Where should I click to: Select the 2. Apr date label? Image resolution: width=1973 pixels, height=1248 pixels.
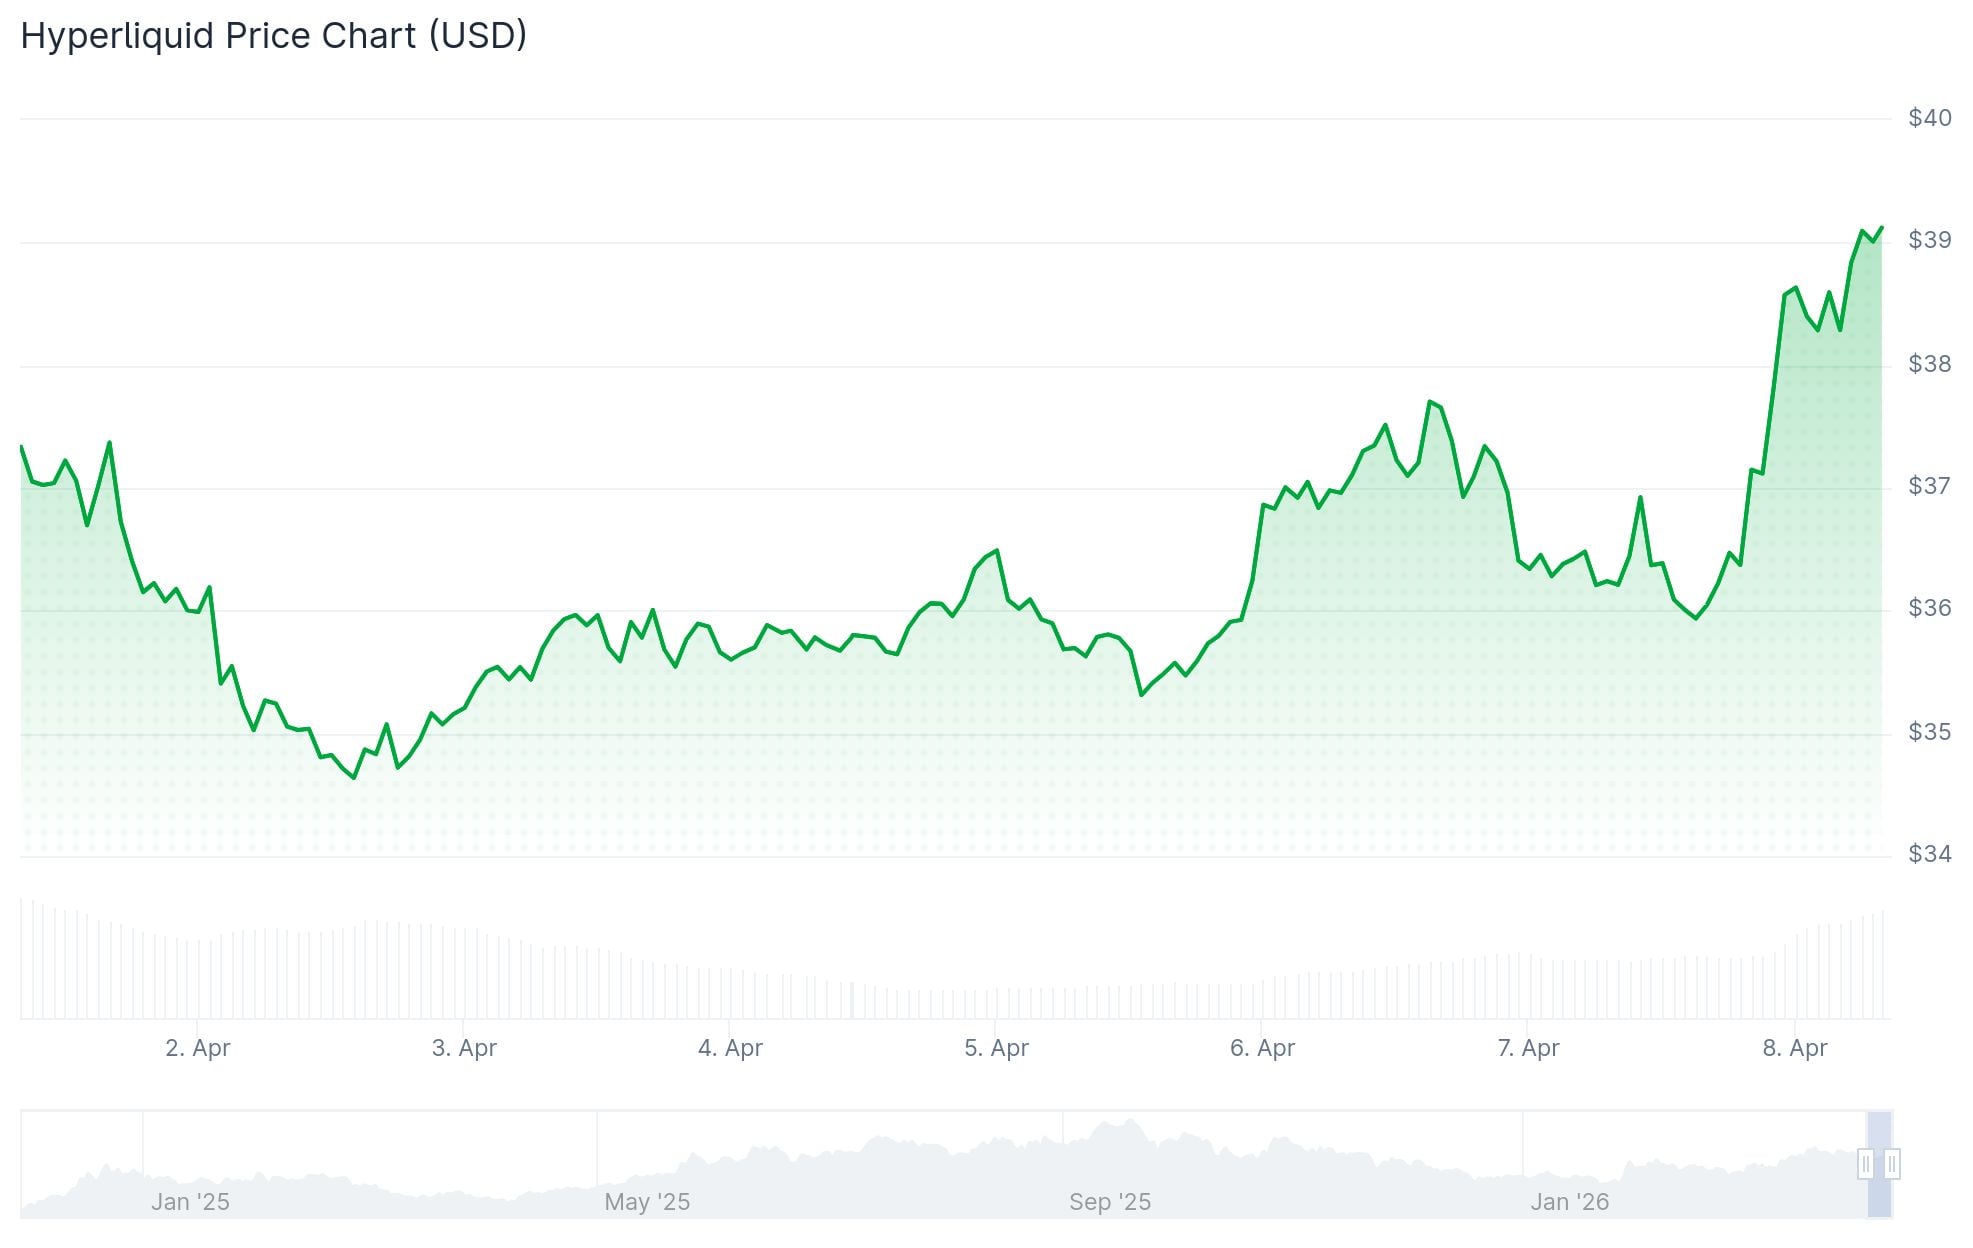tap(197, 1049)
